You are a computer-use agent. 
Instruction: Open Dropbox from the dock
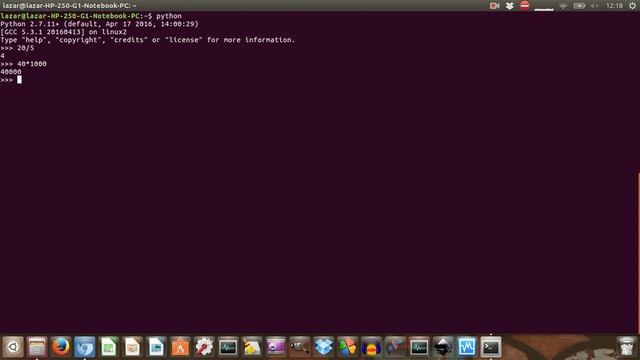[324, 347]
